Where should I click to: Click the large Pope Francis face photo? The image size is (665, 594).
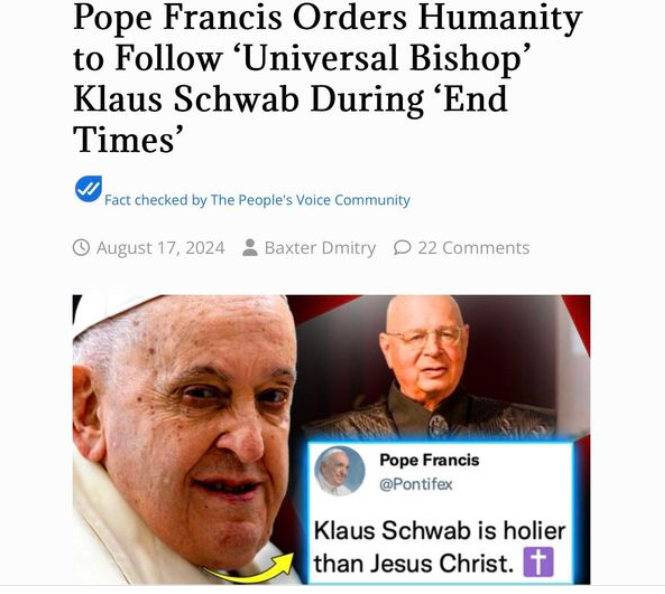point(185,438)
